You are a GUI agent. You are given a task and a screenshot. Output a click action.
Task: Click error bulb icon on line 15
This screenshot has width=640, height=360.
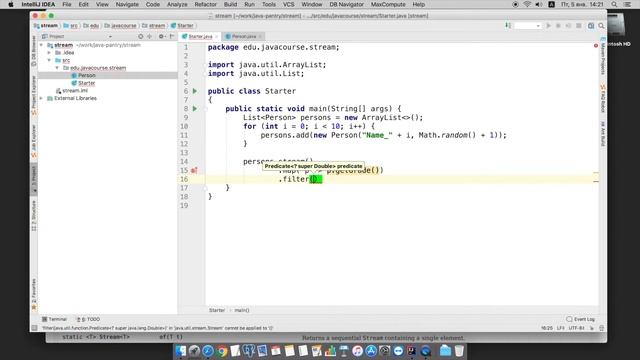(x=194, y=170)
